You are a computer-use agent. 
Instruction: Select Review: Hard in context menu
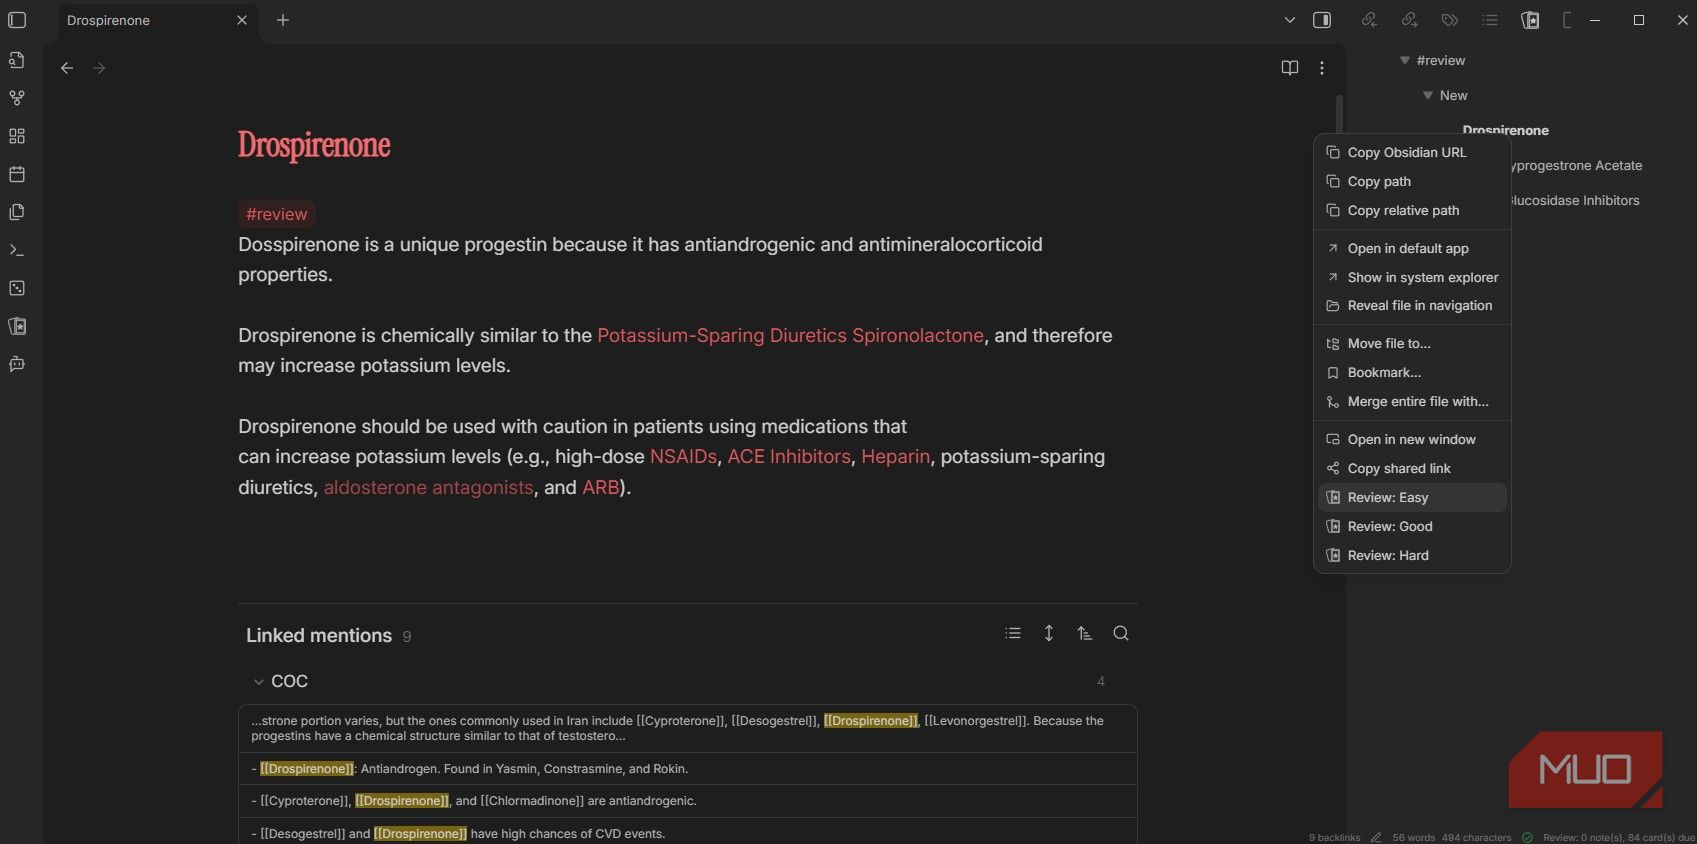click(1412, 556)
